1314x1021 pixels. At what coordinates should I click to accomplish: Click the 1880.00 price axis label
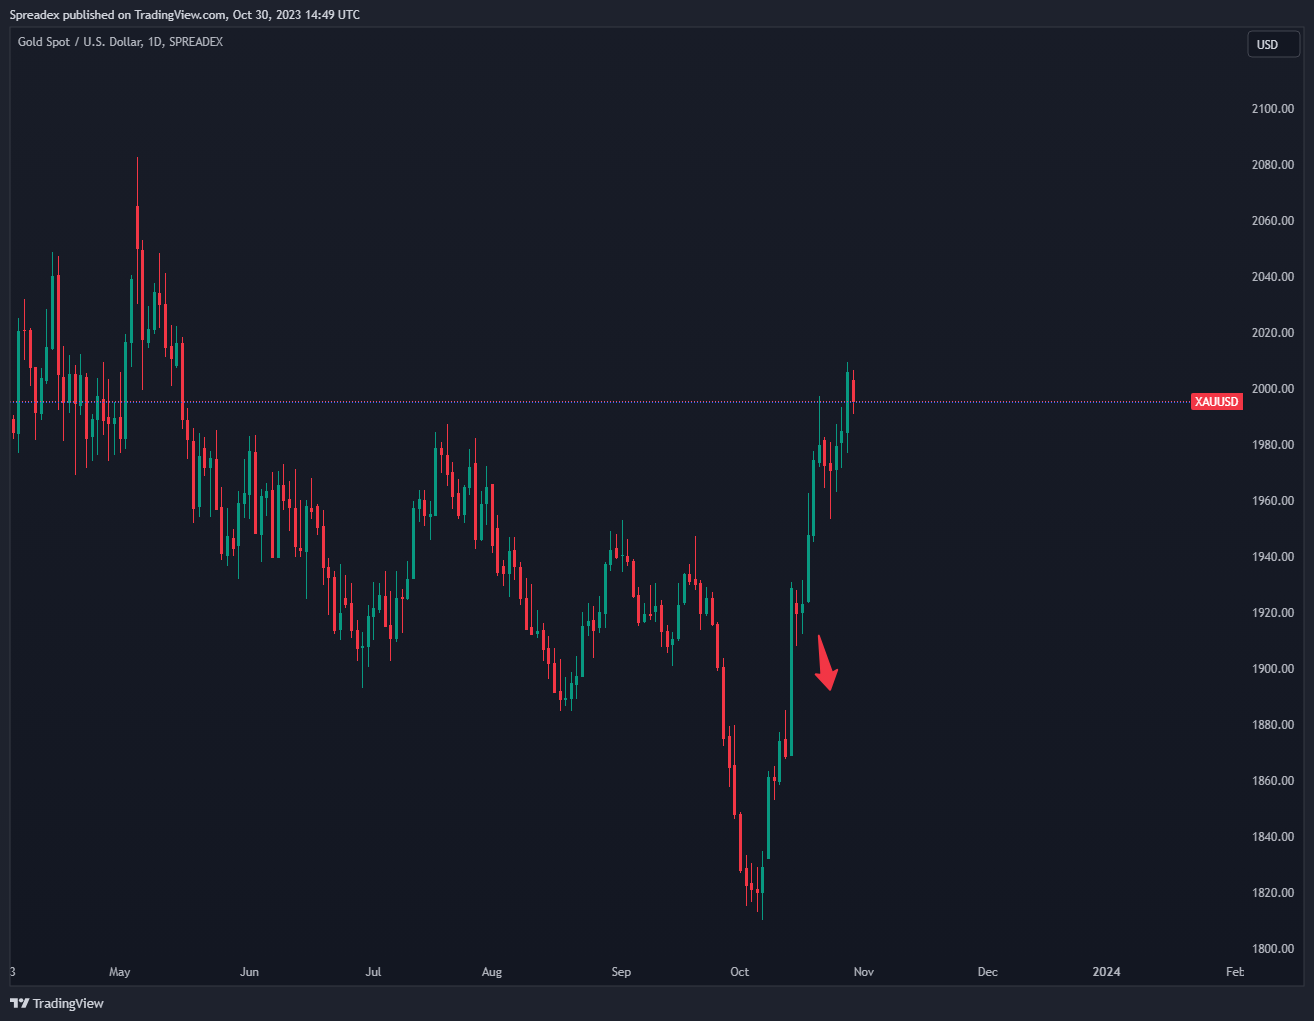click(1272, 724)
